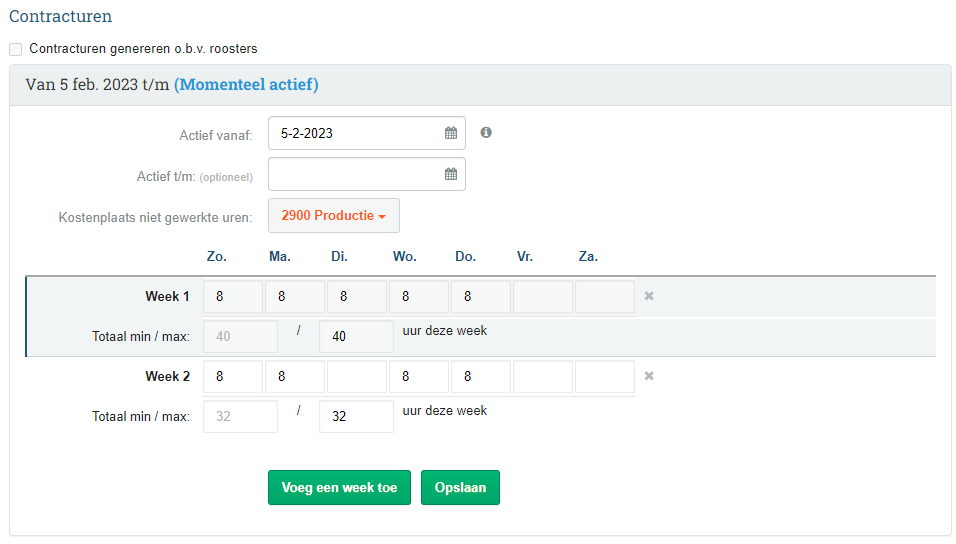Viewport: 956px width, 544px height.
Task: Select the empty Actief t/m date field
Action: [x=355, y=174]
